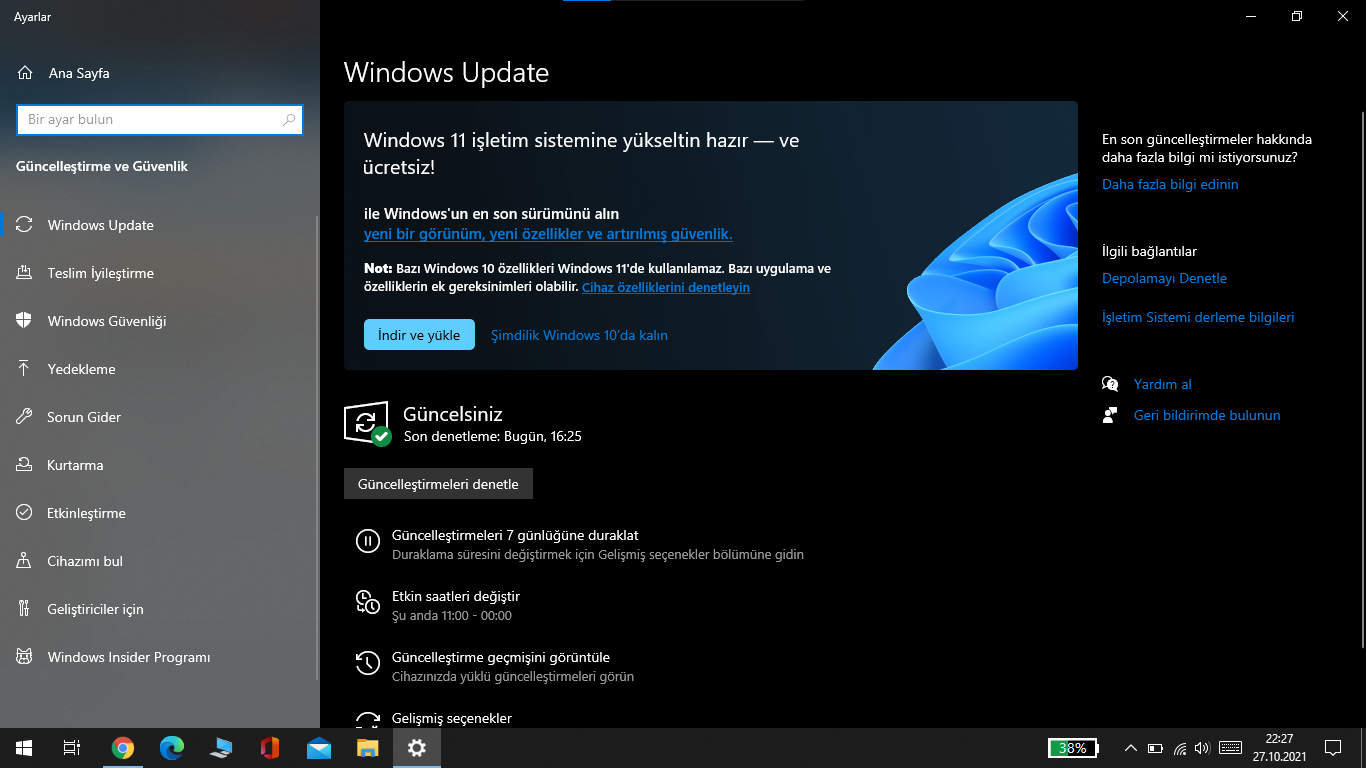
Task: Choose 'Şimdilik Windows 10'da kalın' link
Action: click(579, 335)
